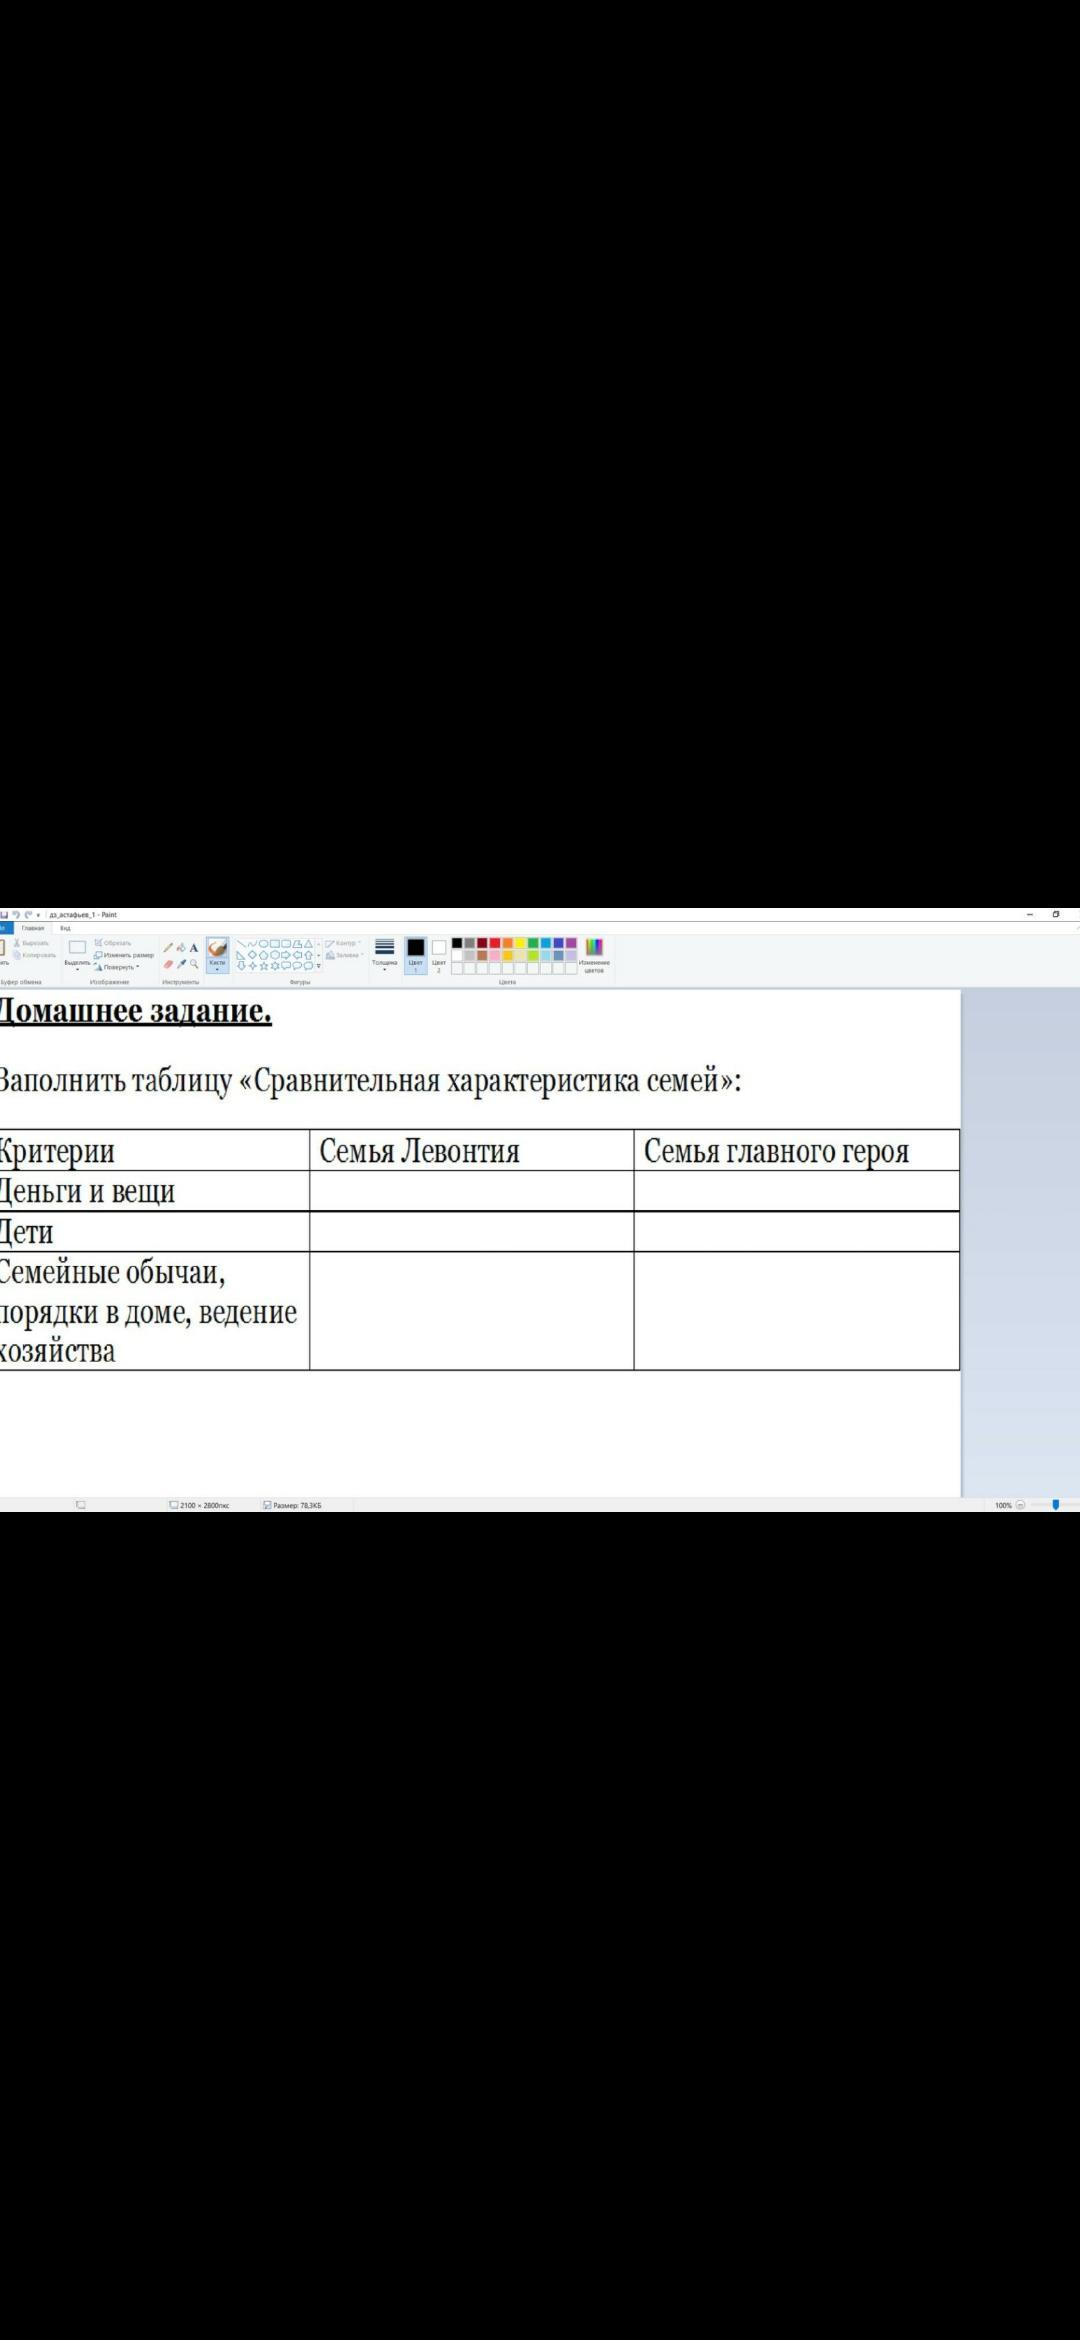Pick the right arrow shape
The height and width of the screenshot is (2340, 1080).
(x=286, y=955)
